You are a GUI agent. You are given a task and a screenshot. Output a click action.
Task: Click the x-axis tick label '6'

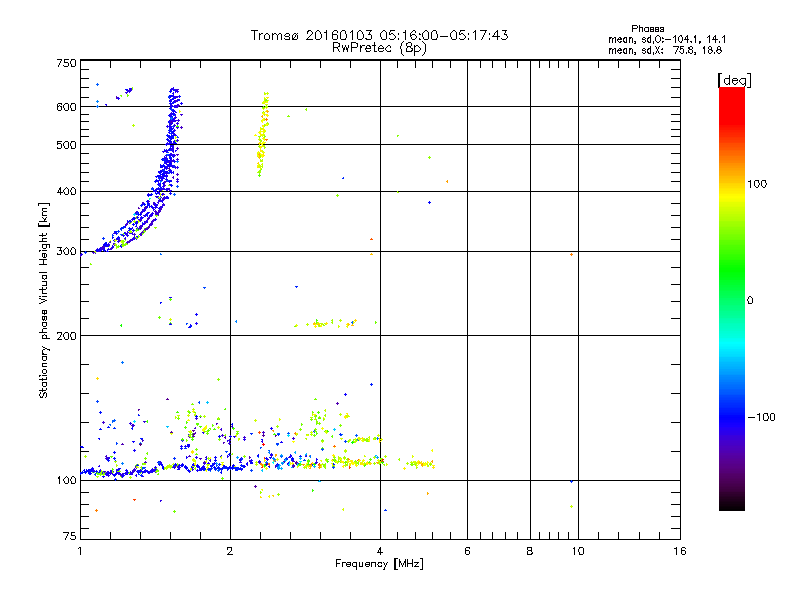467,551
